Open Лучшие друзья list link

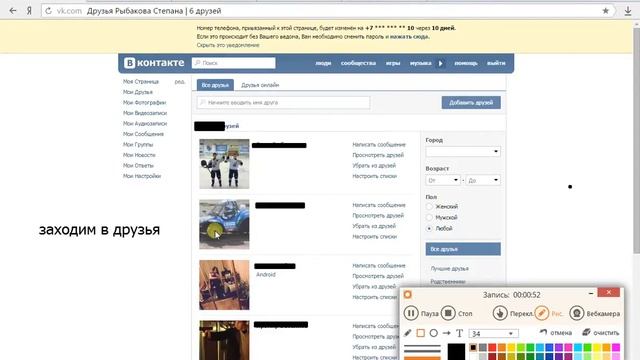click(x=449, y=269)
